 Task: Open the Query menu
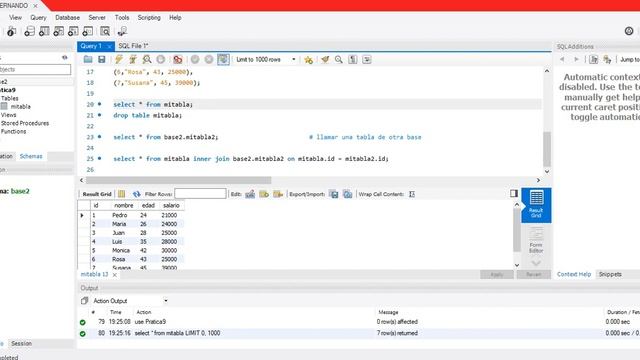coord(38,18)
